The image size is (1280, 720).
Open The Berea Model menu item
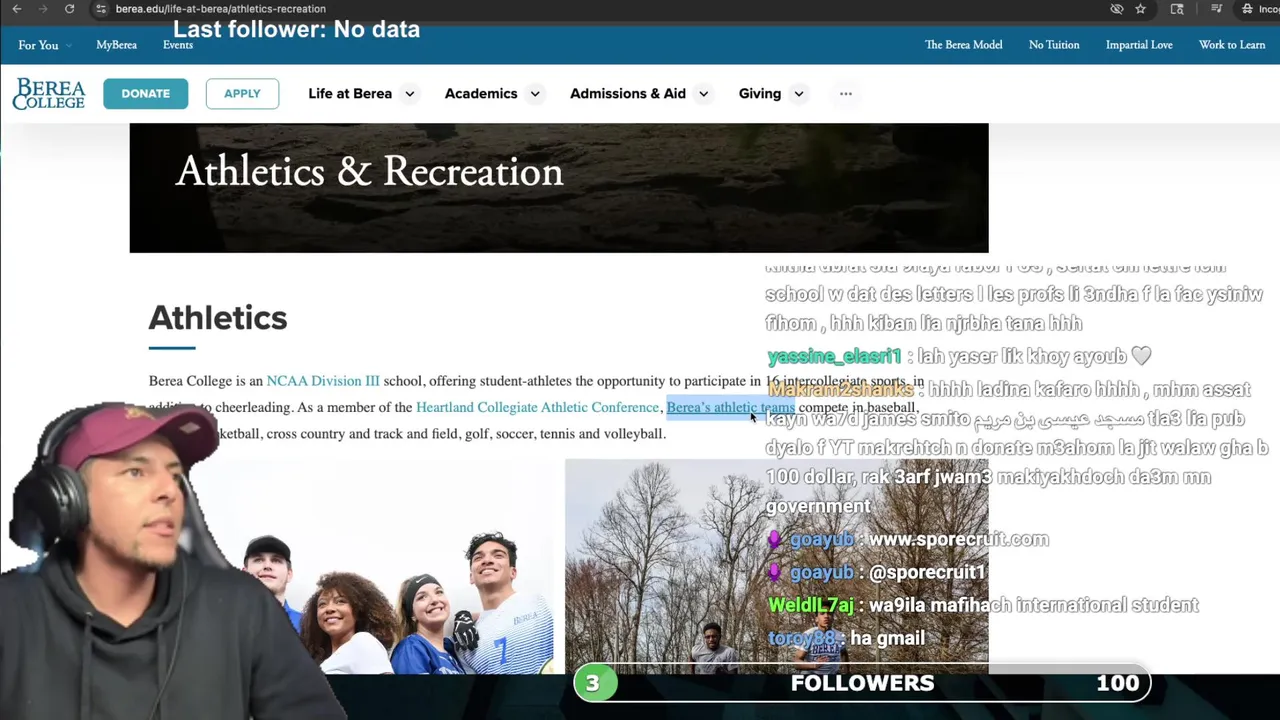coord(964,45)
